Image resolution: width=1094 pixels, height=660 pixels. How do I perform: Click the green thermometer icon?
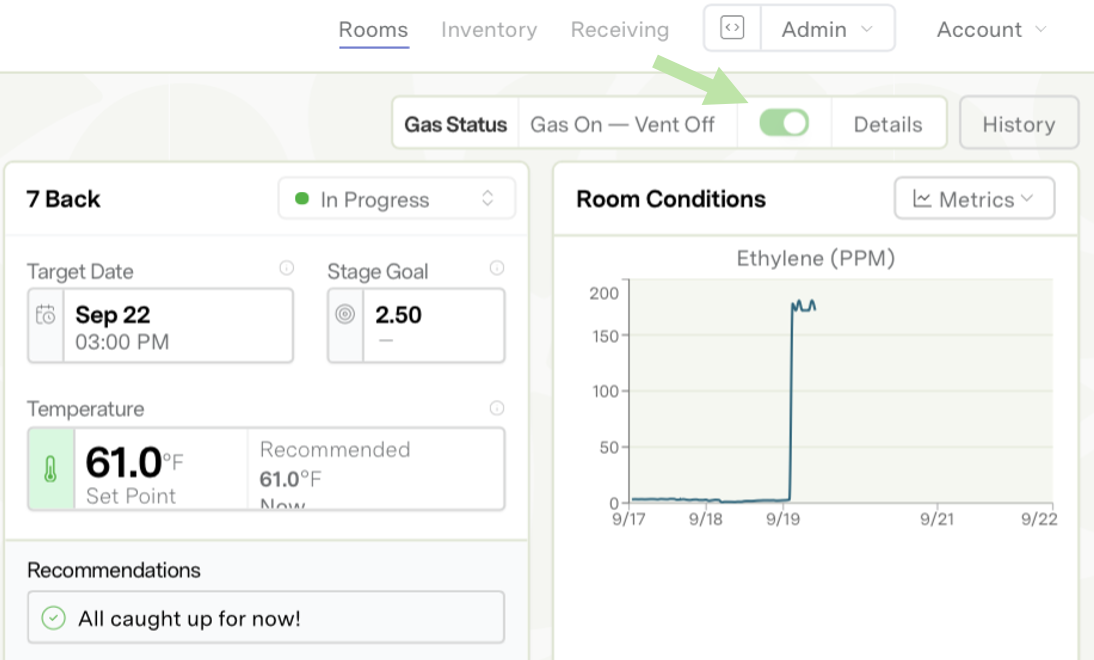[x=51, y=469]
